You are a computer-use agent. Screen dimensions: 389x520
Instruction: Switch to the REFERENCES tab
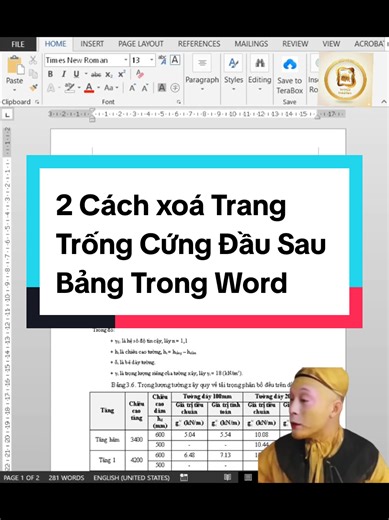coord(199,44)
